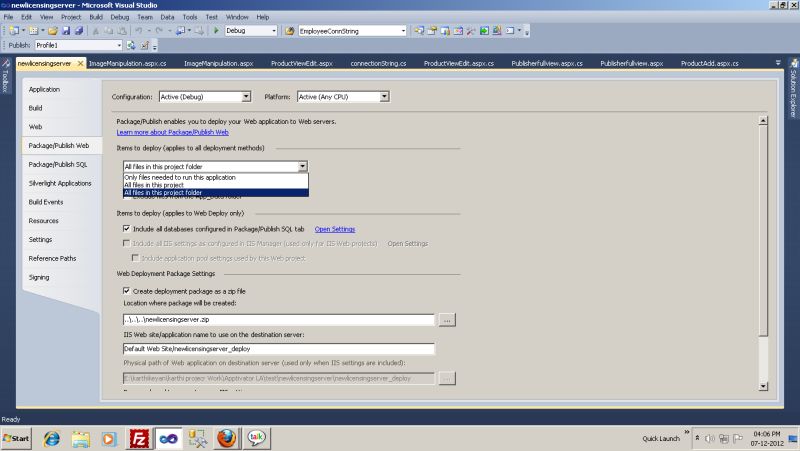Click the Visual Studio taskbar icon
The height and width of the screenshot is (451, 800).
[168, 438]
